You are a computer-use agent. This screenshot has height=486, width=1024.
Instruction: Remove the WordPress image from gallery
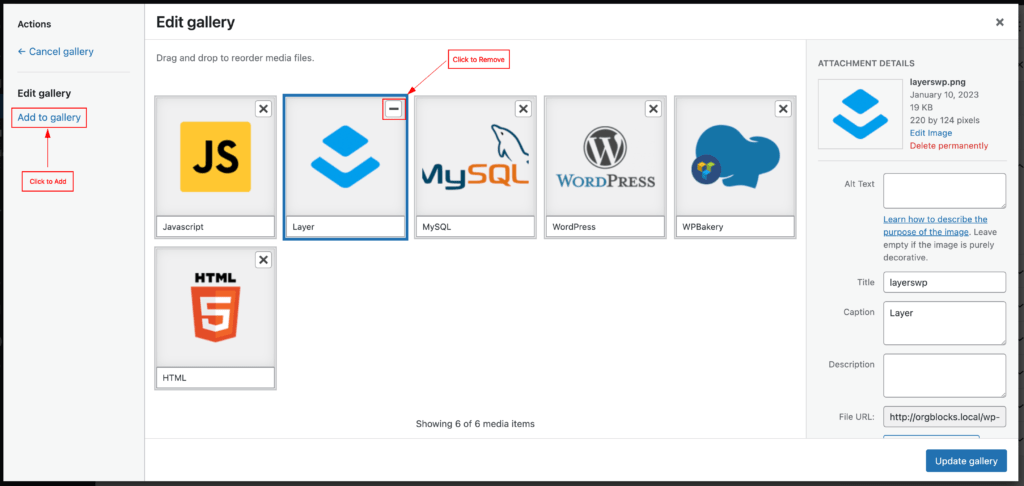(x=653, y=109)
